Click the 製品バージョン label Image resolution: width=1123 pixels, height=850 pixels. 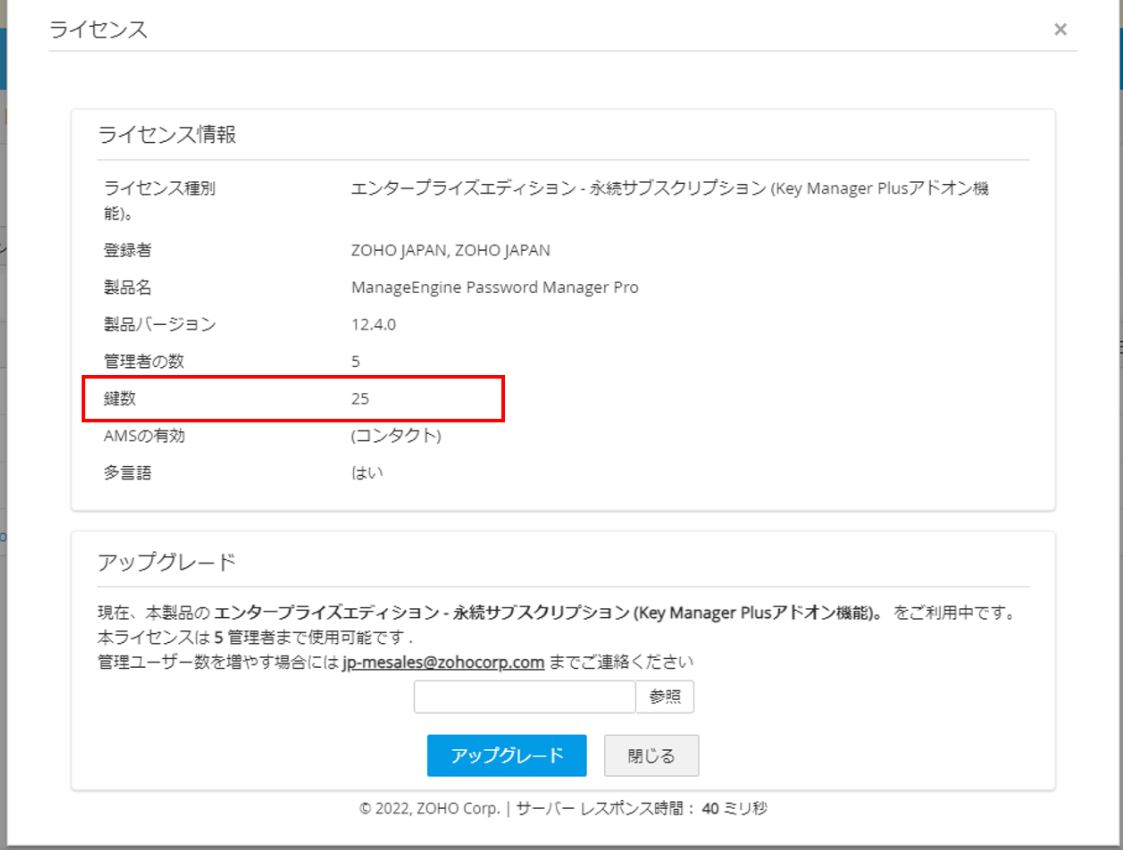point(160,324)
